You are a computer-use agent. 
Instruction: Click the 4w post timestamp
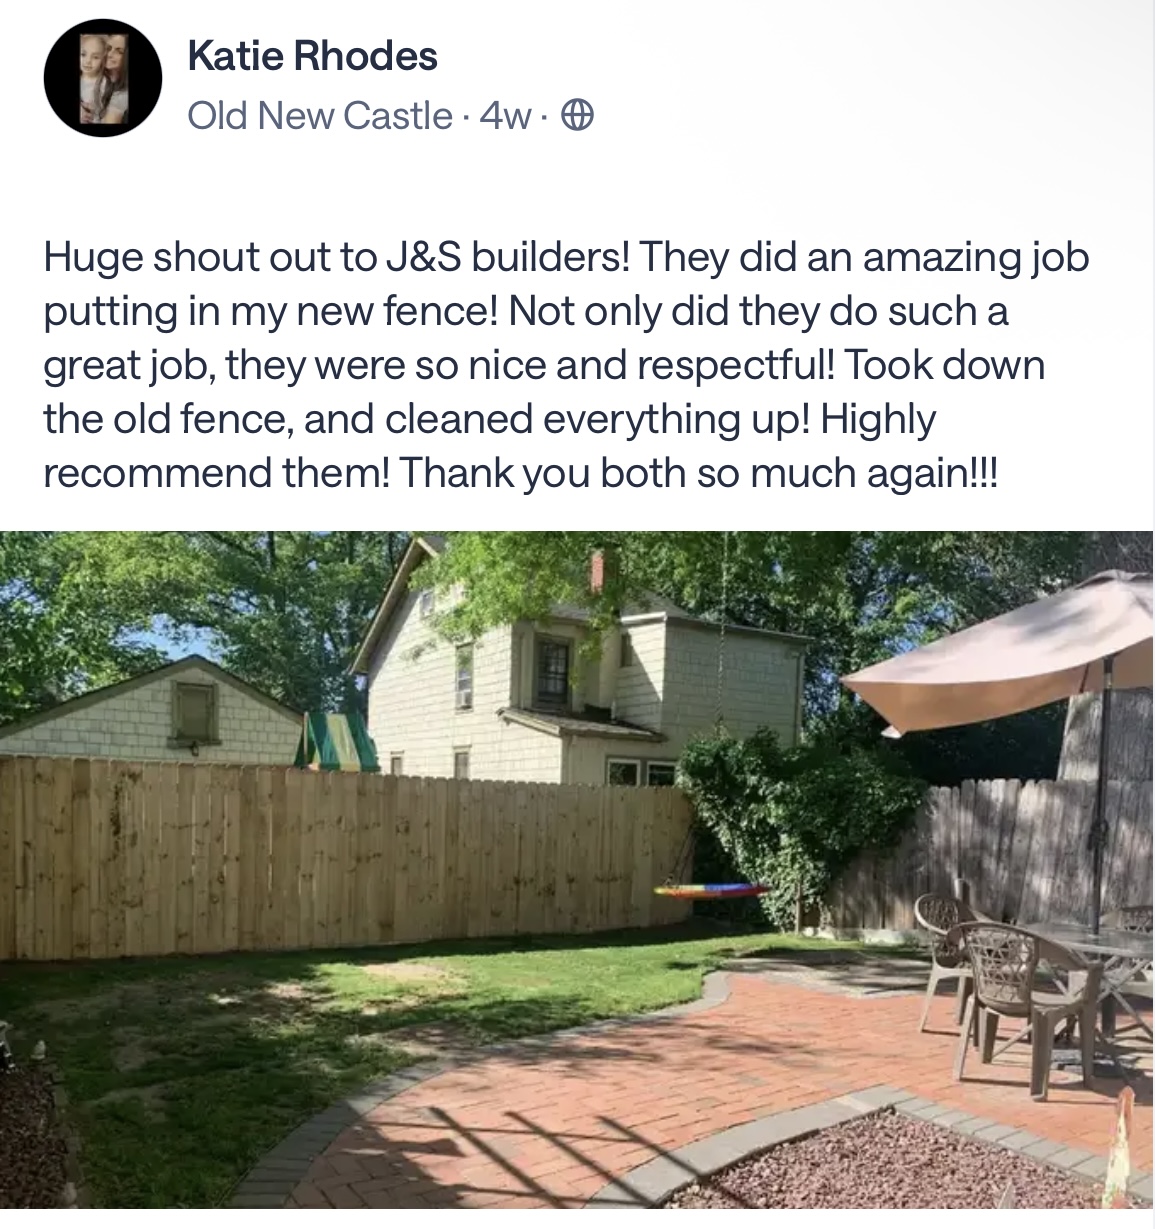[505, 117]
